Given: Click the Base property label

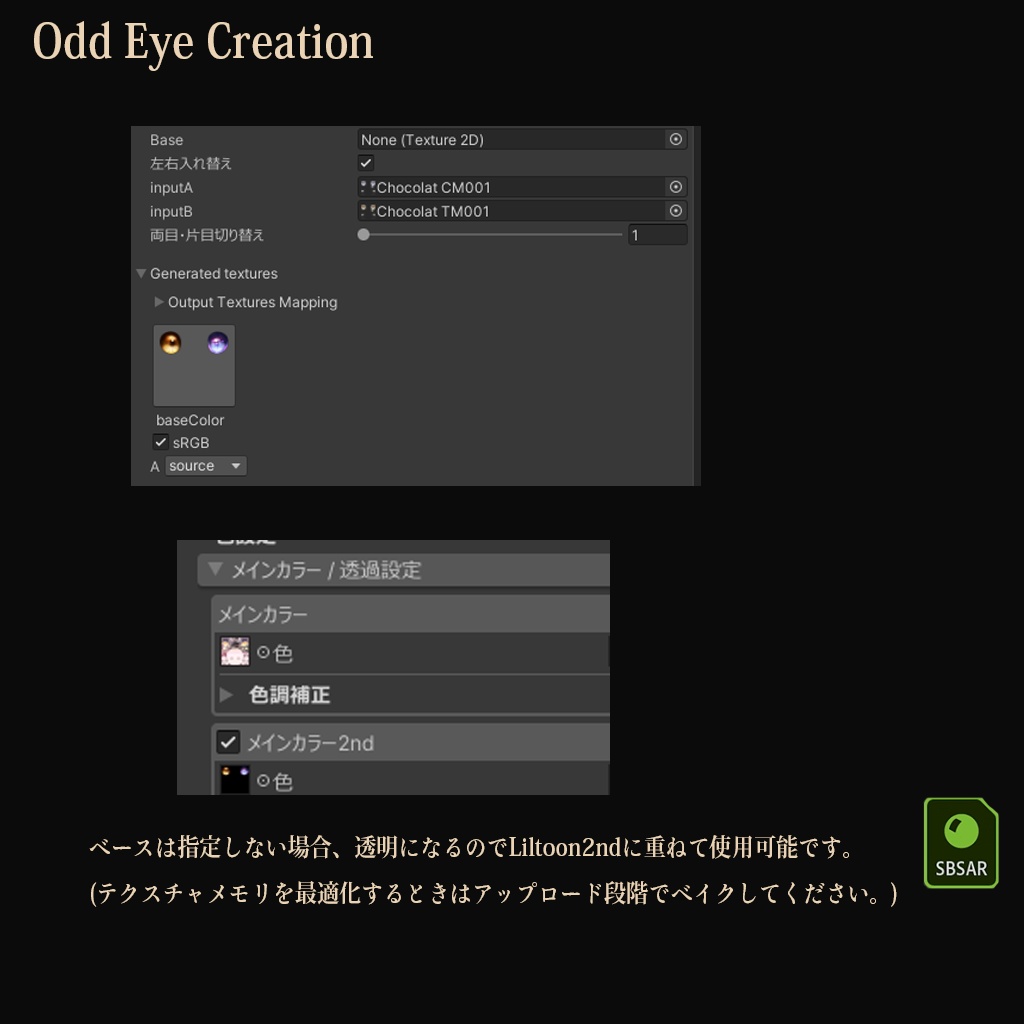Looking at the screenshot, I should 167,140.
